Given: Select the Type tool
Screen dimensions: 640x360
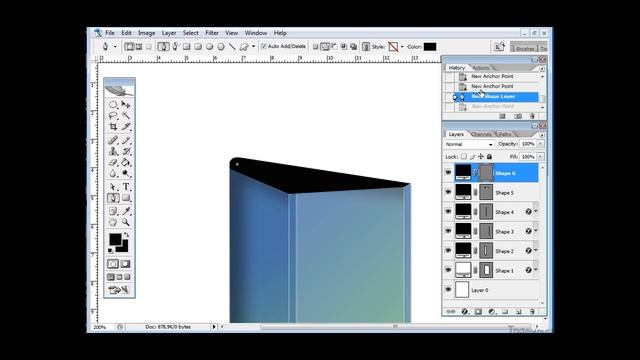Looking at the screenshot, I should coord(126,187).
